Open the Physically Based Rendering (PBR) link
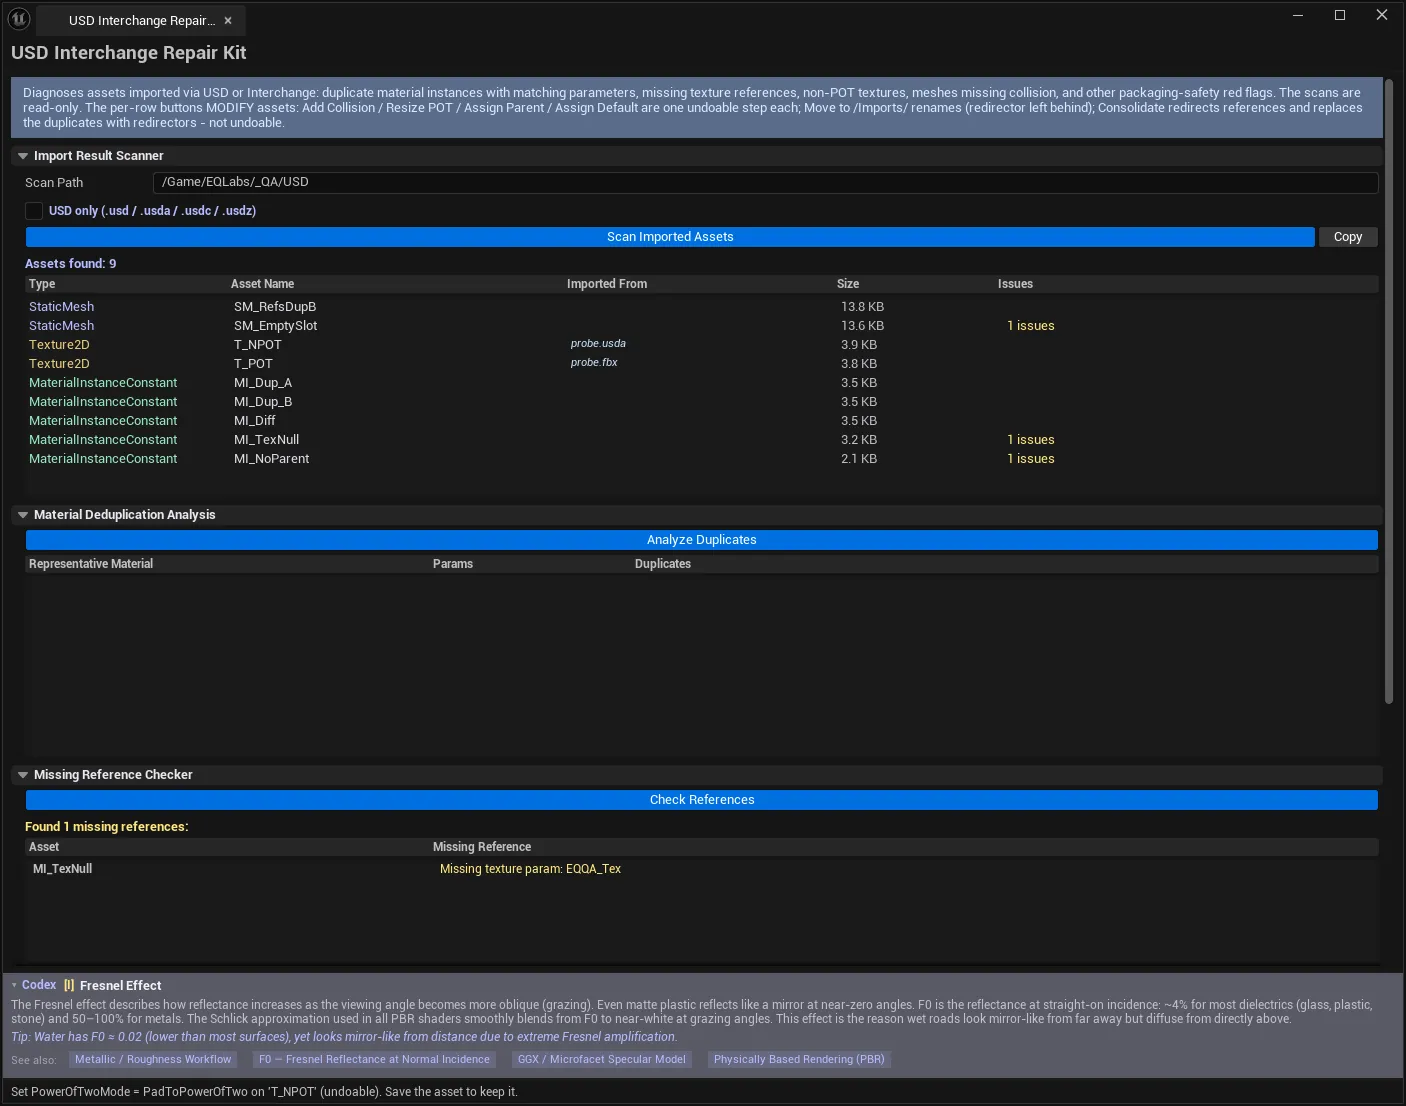Viewport: 1406px width, 1106px height. pyautogui.click(x=799, y=1059)
